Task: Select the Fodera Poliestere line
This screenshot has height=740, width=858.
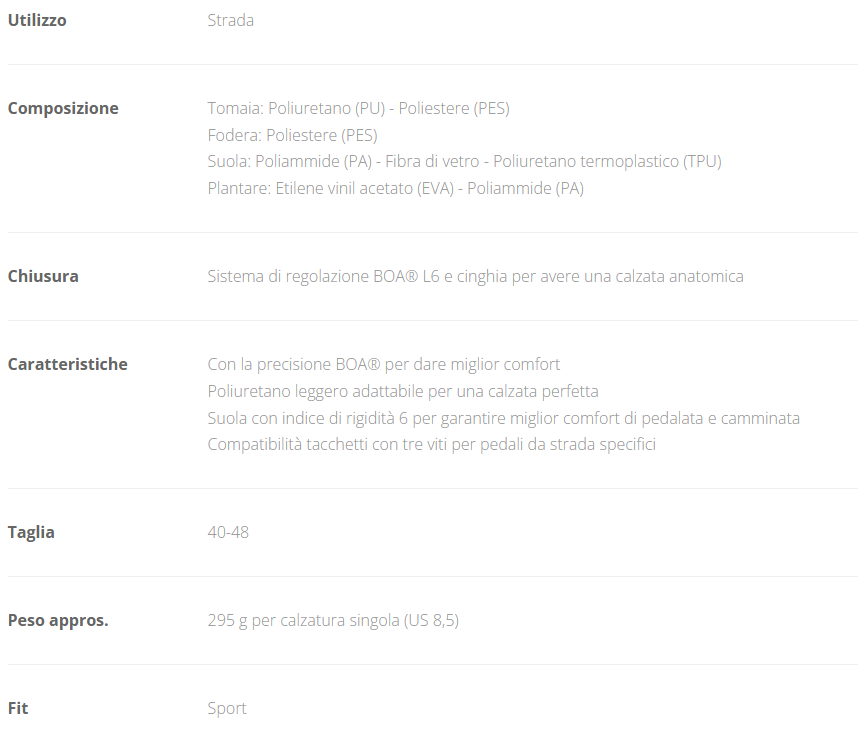Action: pos(292,135)
